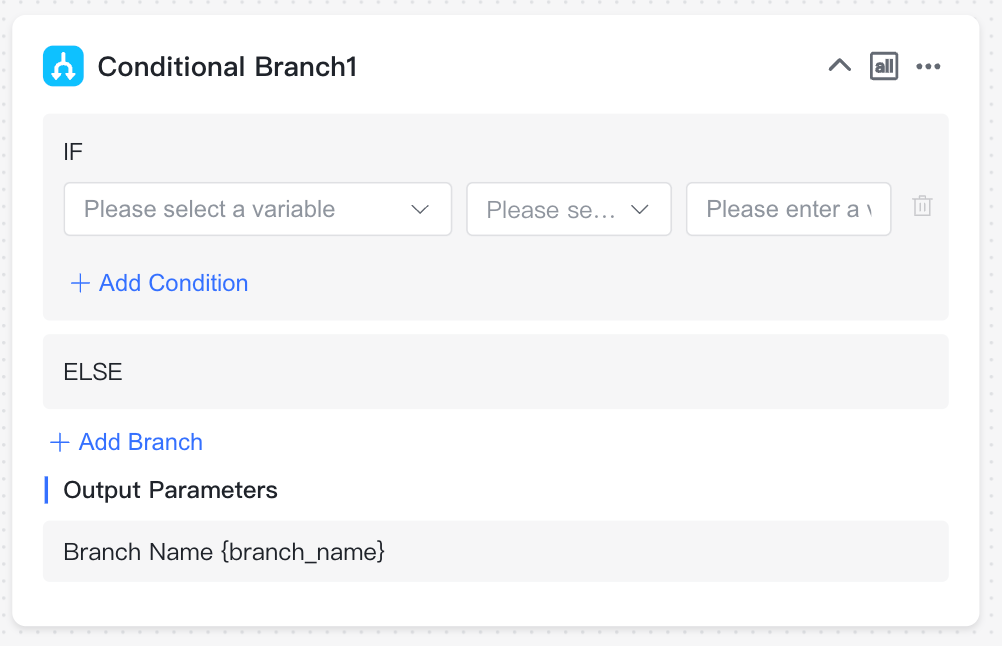Click the 'all' boxed icon in header
Image resolution: width=1002 pixels, height=646 pixels.
pyautogui.click(x=884, y=66)
